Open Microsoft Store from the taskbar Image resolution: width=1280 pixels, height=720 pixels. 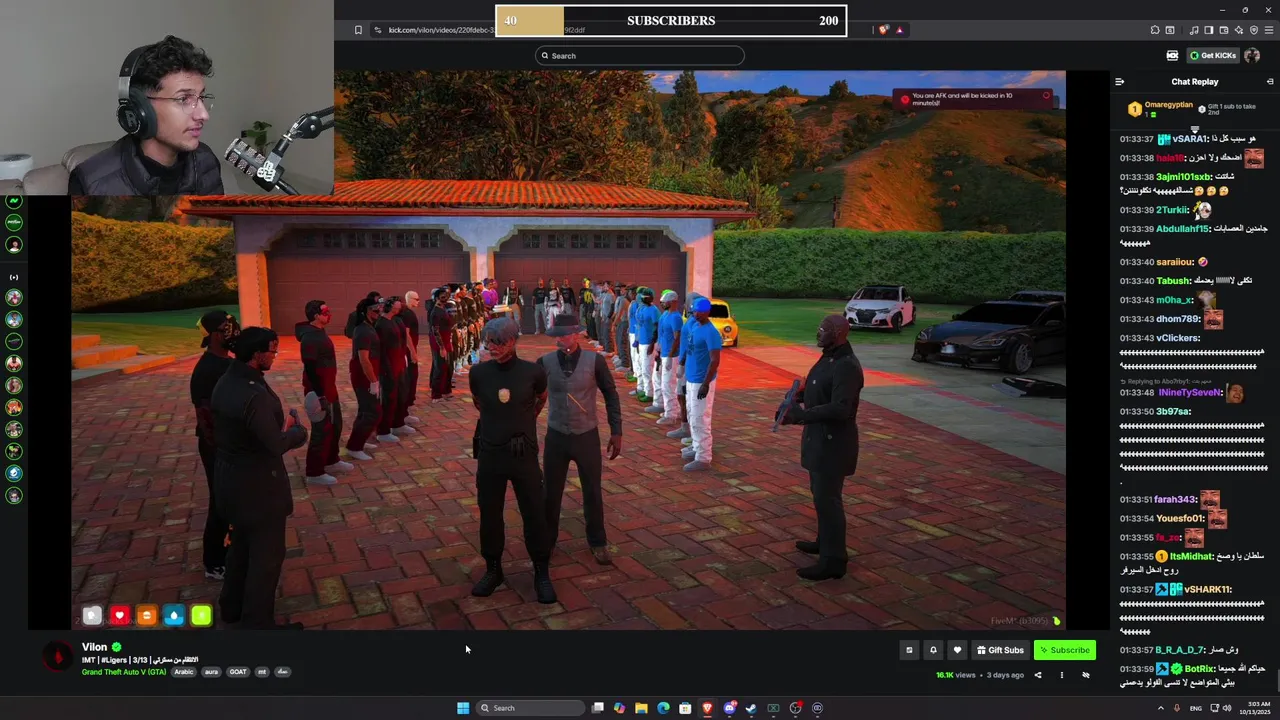click(x=685, y=708)
